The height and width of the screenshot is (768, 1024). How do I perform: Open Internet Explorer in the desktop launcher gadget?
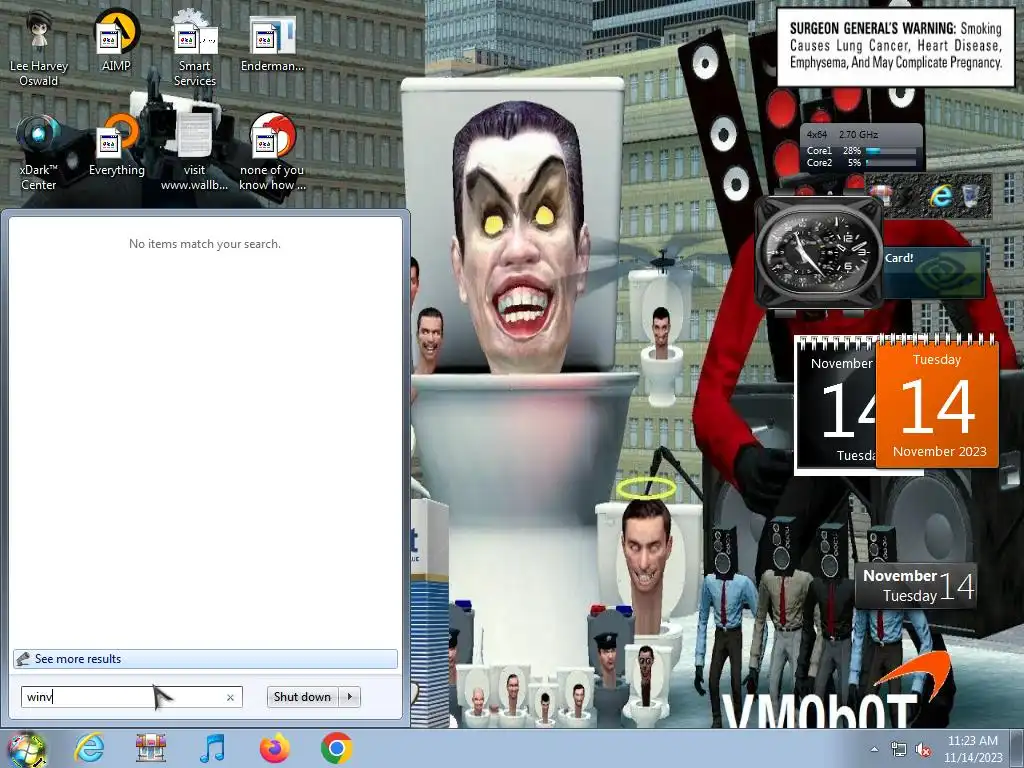point(940,196)
